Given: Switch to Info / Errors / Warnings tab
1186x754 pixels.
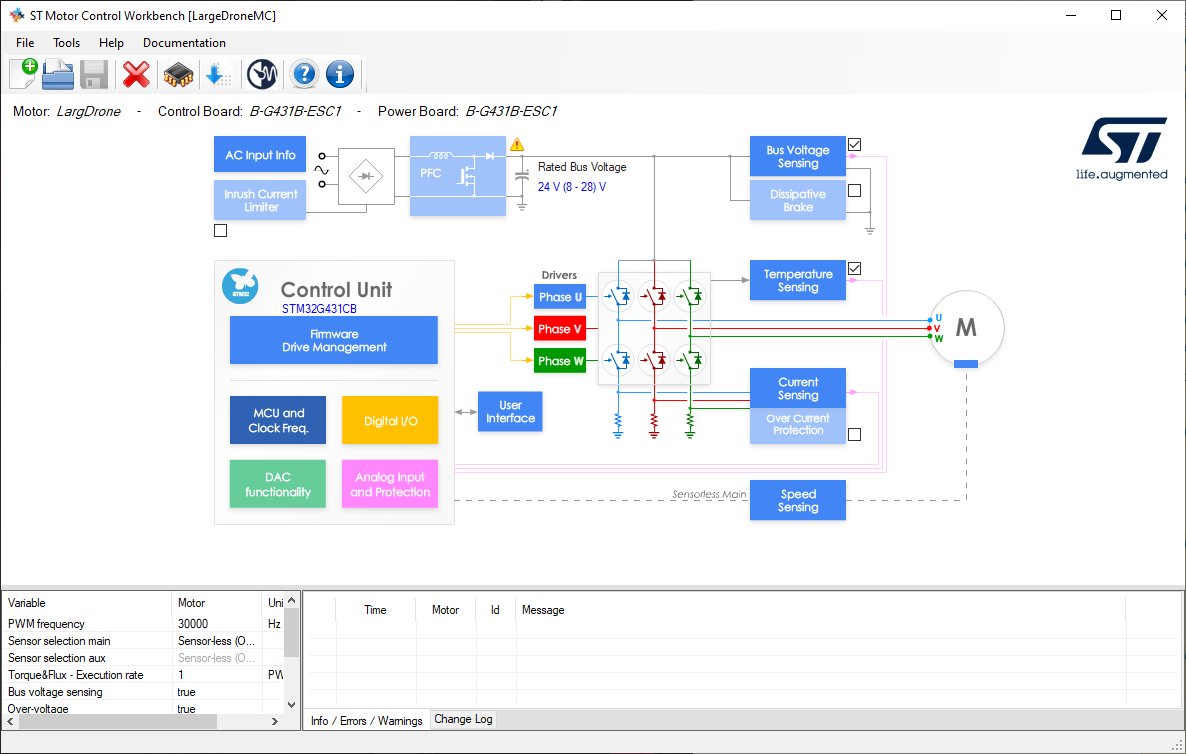Looking at the screenshot, I should tap(367, 721).
